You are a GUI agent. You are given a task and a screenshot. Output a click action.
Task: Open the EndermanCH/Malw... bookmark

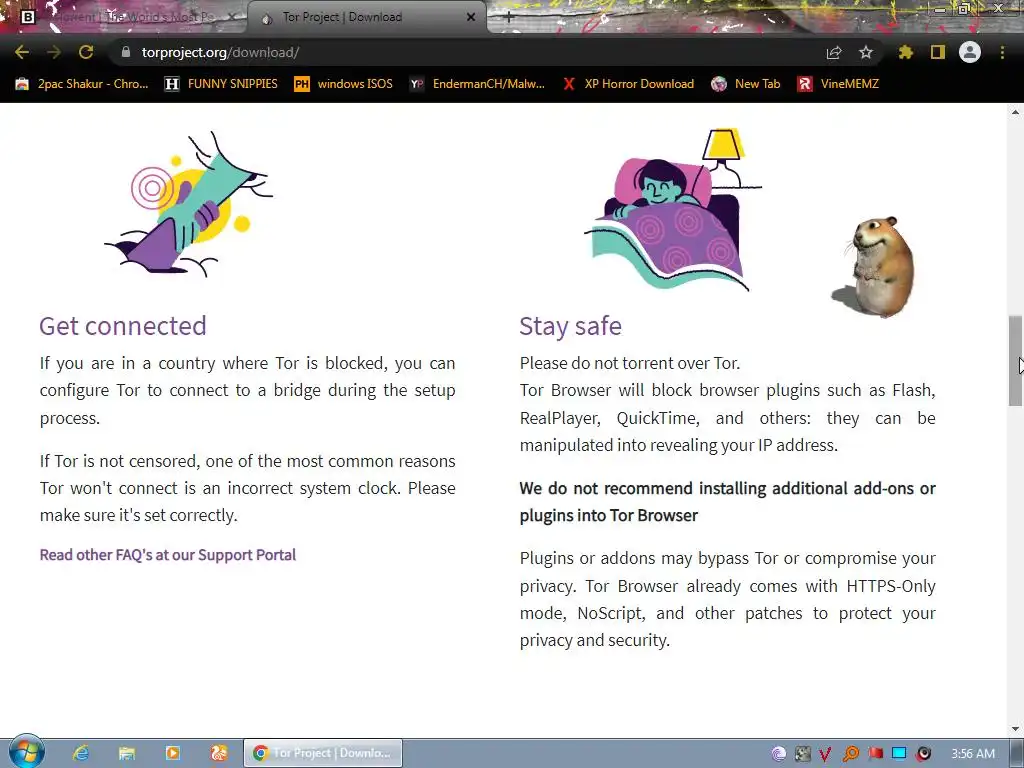pyautogui.click(x=477, y=84)
